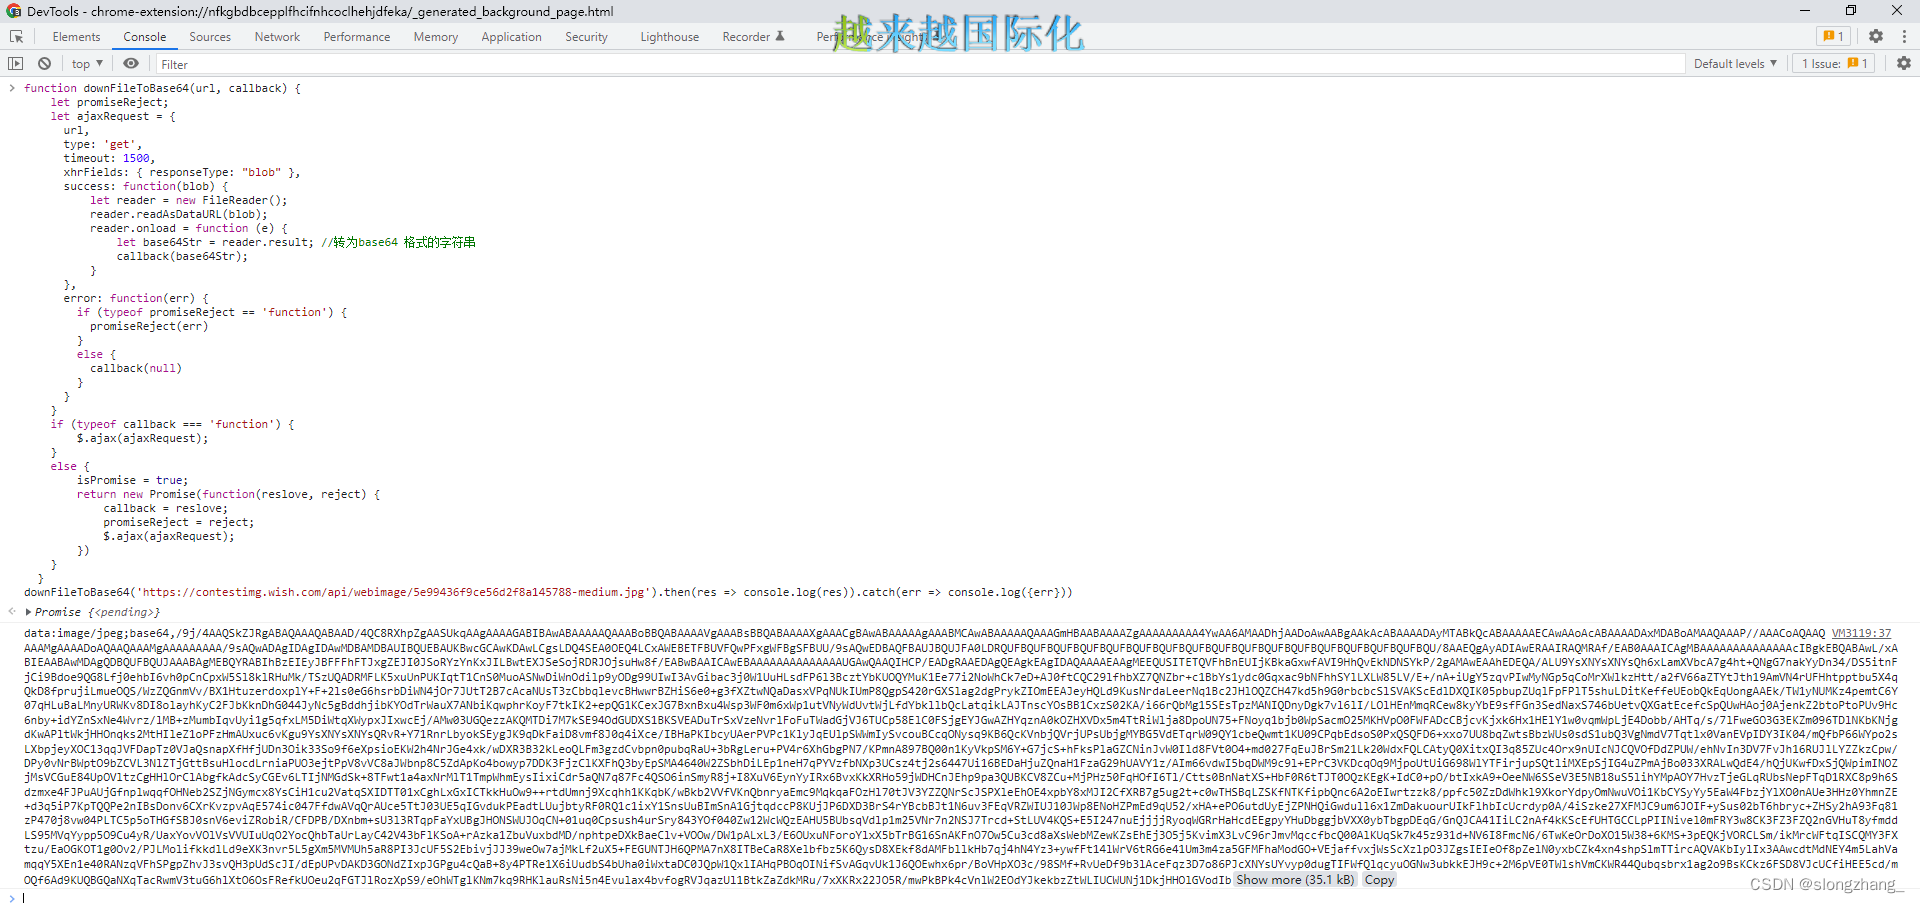Click the 'isPromise = true;' line

point(132,480)
